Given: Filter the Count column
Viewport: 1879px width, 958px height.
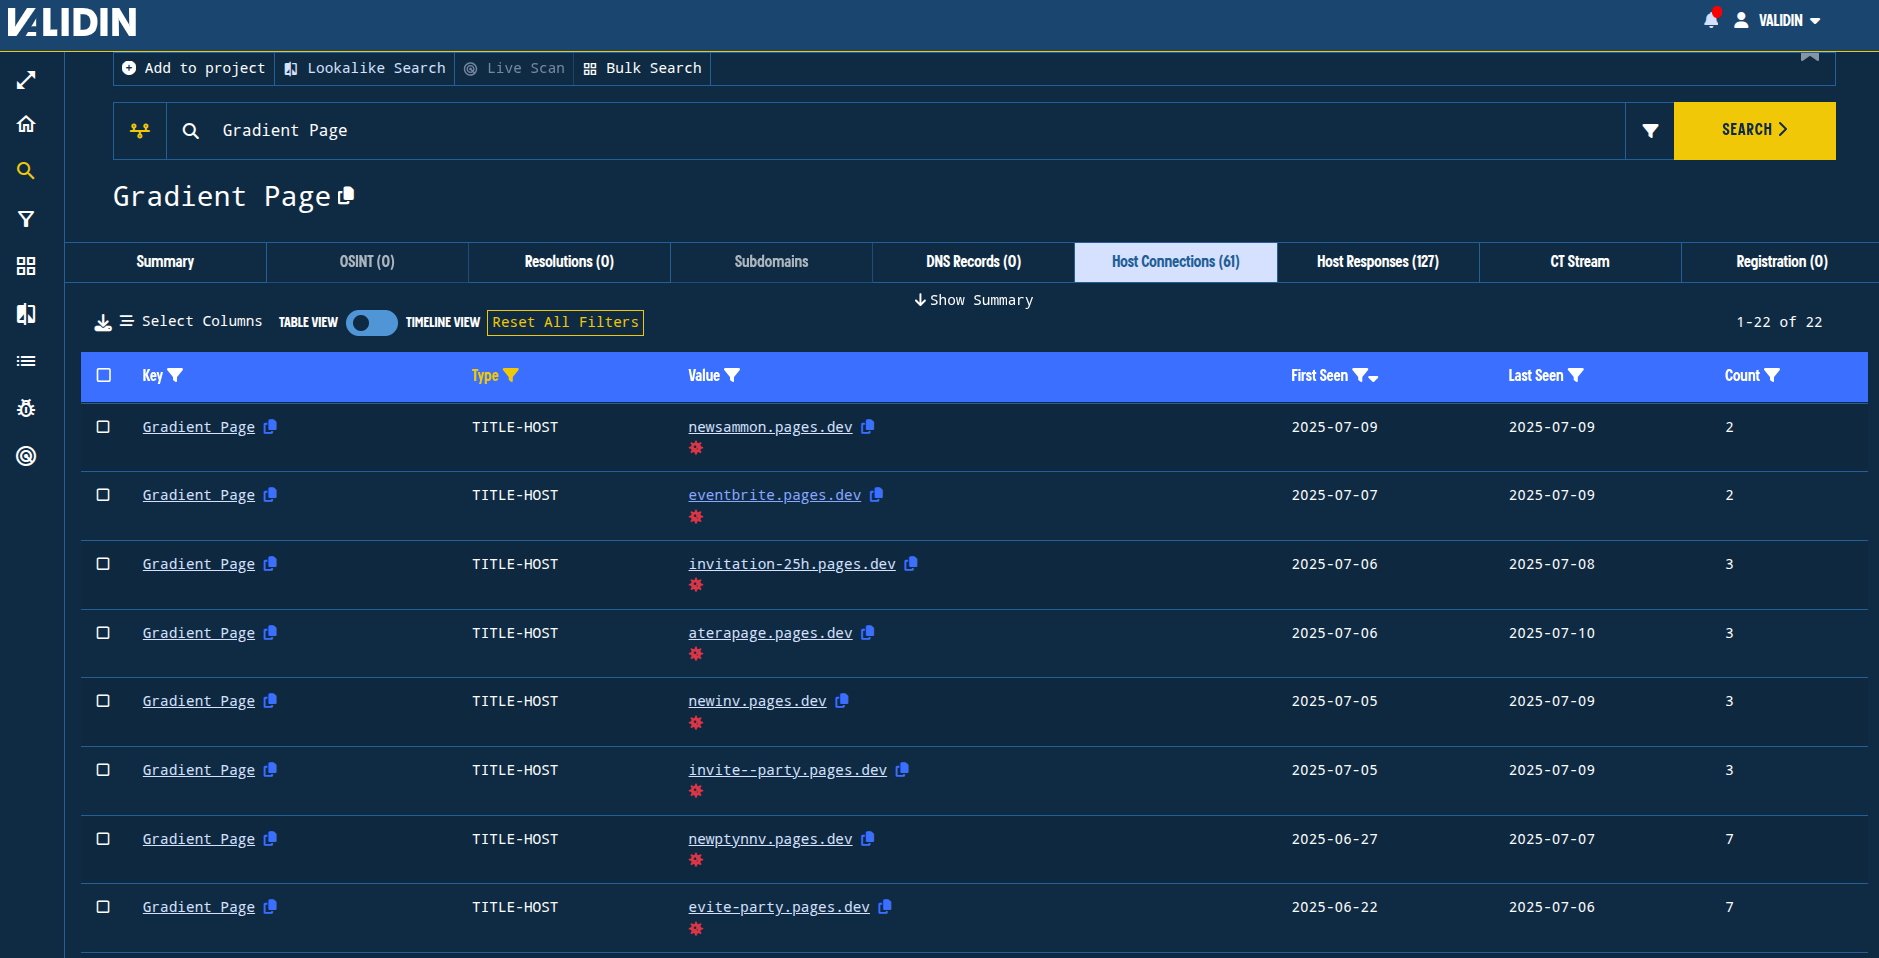Looking at the screenshot, I should tap(1772, 376).
